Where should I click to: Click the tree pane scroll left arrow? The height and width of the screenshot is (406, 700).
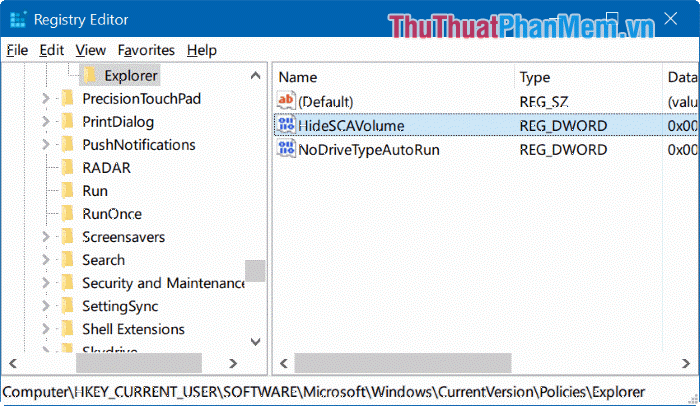(x=13, y=364)
